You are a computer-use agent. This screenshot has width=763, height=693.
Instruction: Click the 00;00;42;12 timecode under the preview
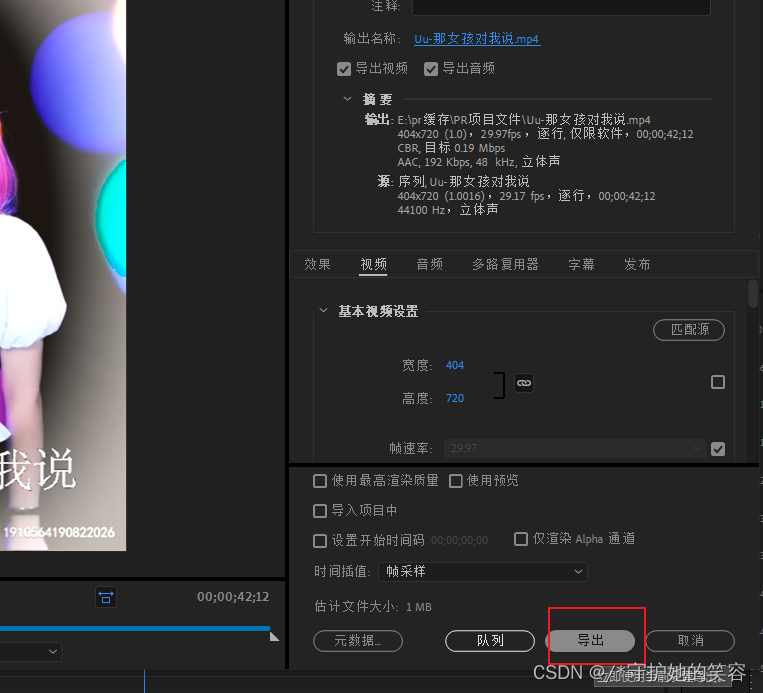point(233,597)
